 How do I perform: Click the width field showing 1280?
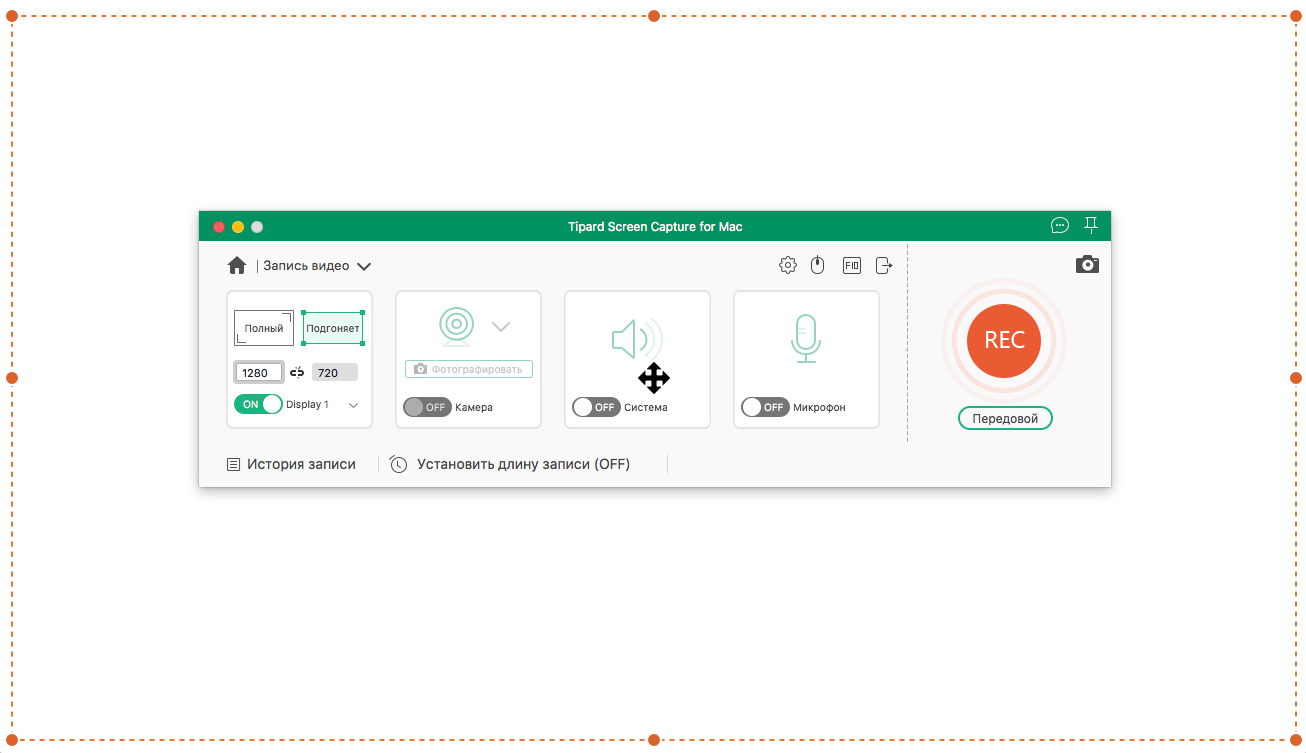pos(259,373)
